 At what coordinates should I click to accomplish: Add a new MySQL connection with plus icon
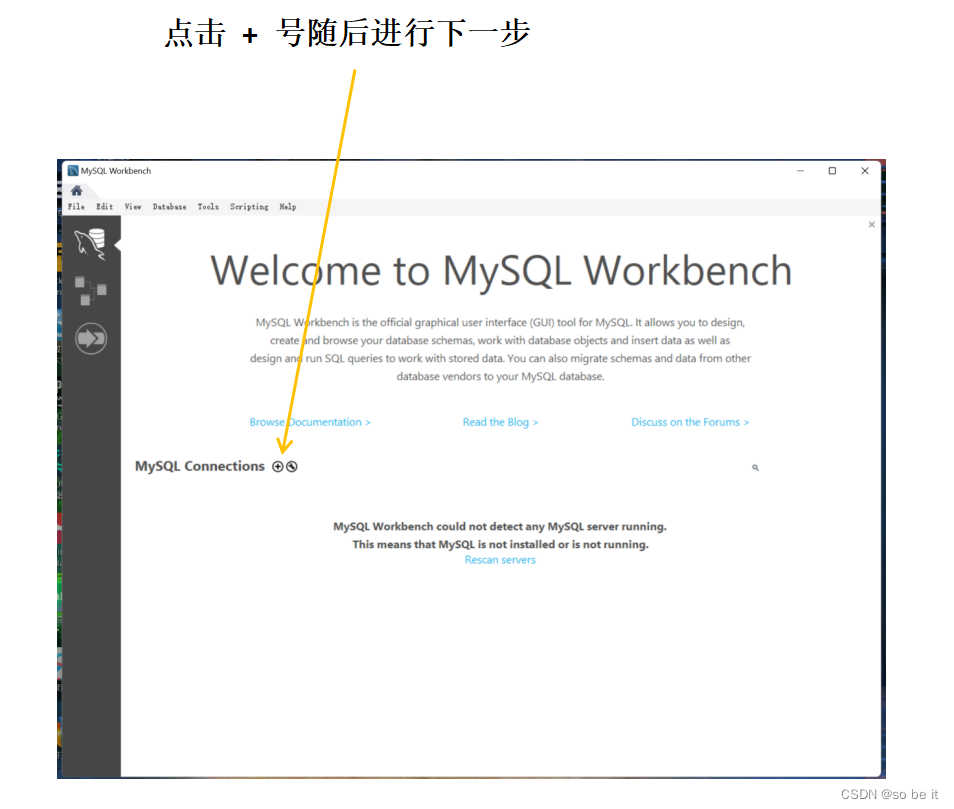277,467
